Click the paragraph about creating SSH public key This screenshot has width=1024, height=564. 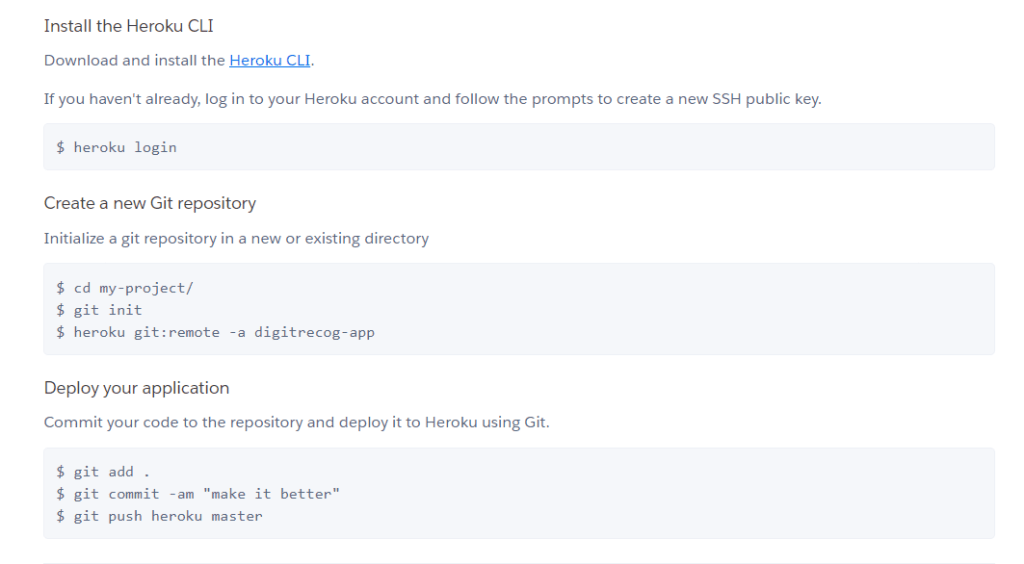pyautogui.click(x=432, y=99)
